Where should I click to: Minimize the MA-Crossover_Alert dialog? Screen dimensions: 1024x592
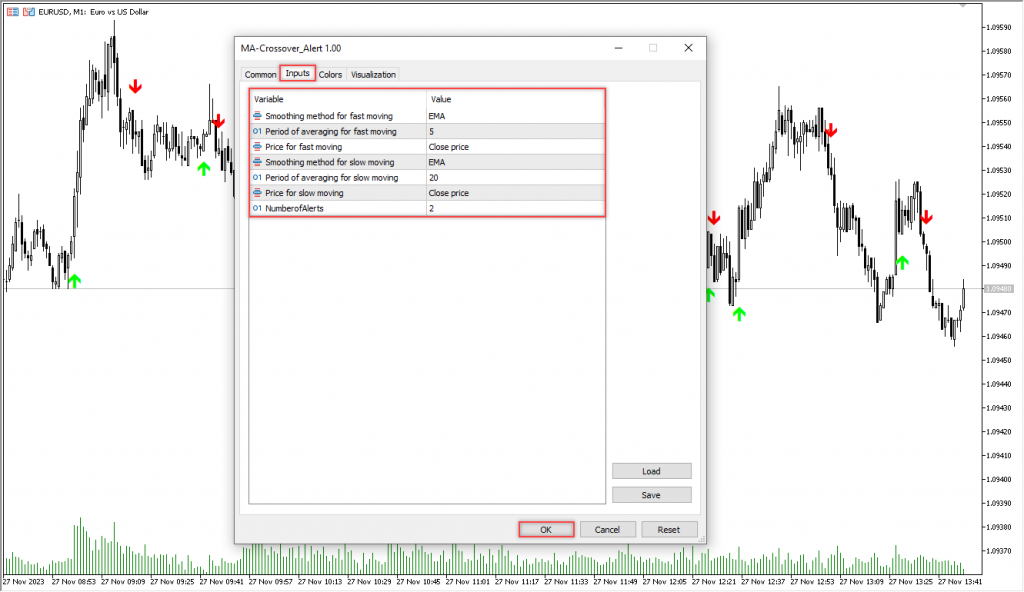pyautogui.click(x=618, y=48)
